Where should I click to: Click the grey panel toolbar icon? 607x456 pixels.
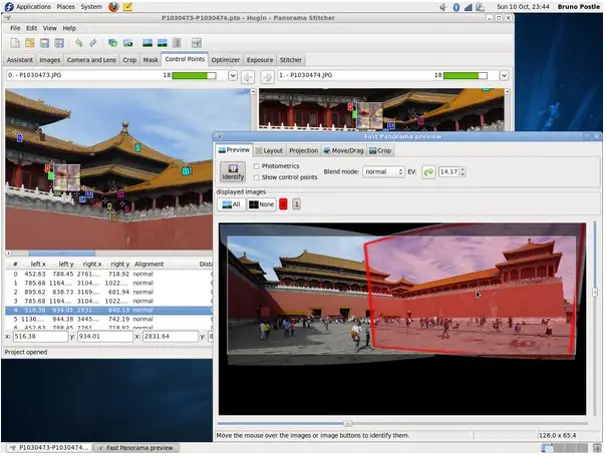(177, 43)
